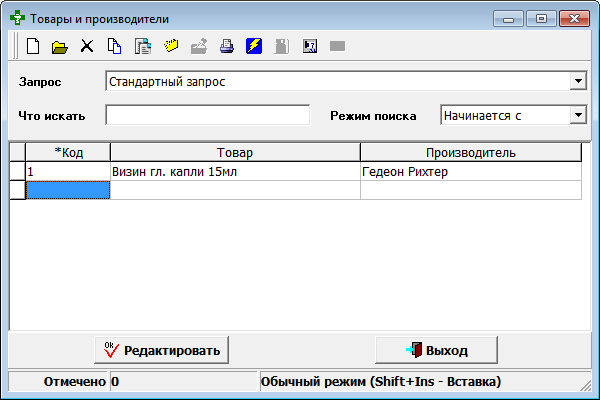600x400 pixels.
Task: Click the Редактировать button
Action: (161, 350)
